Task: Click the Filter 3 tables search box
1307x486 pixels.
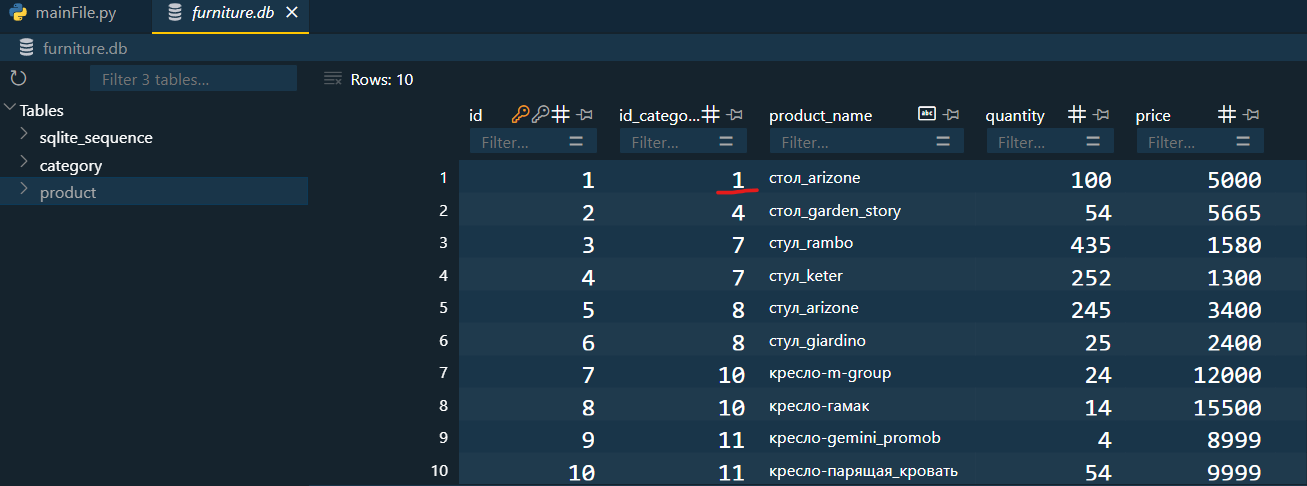Action: click(193, 79)
